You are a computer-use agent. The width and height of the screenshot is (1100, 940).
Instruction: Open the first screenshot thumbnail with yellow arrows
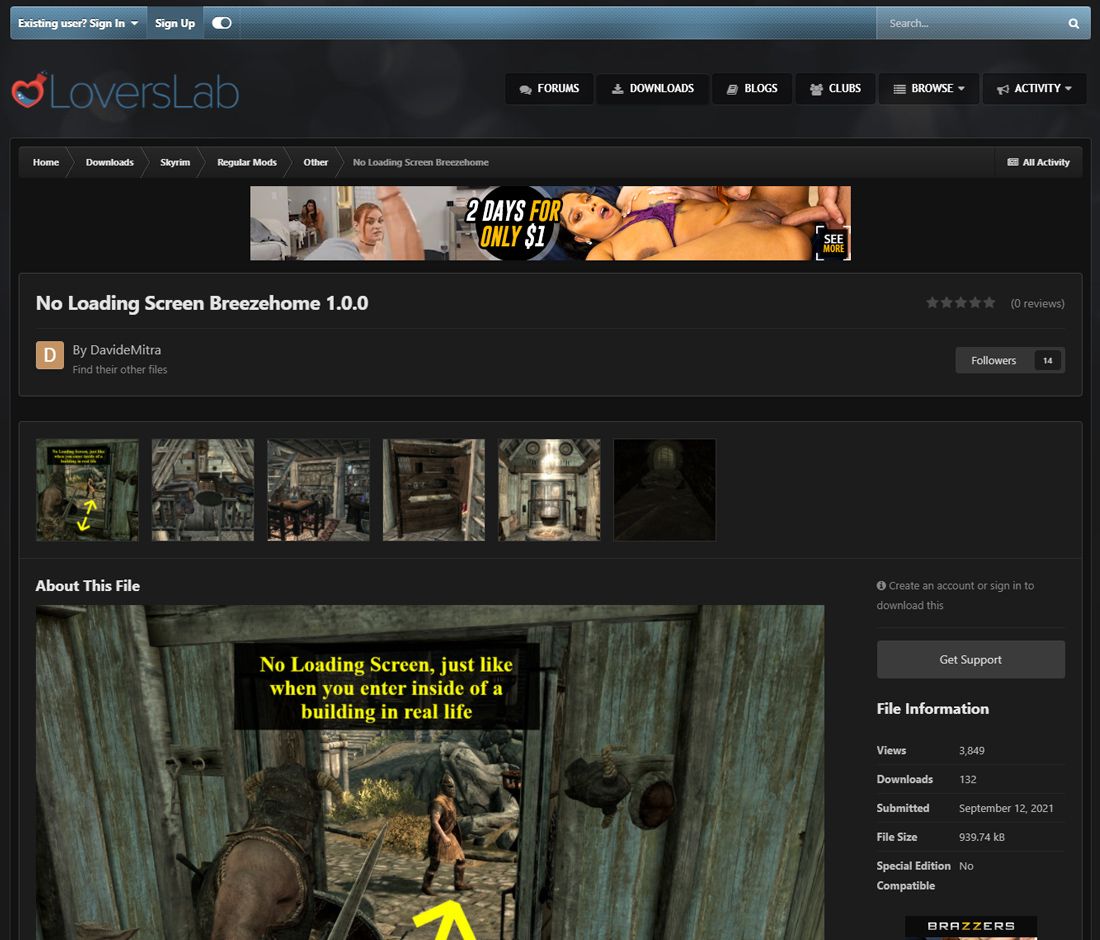coord(87,490)
